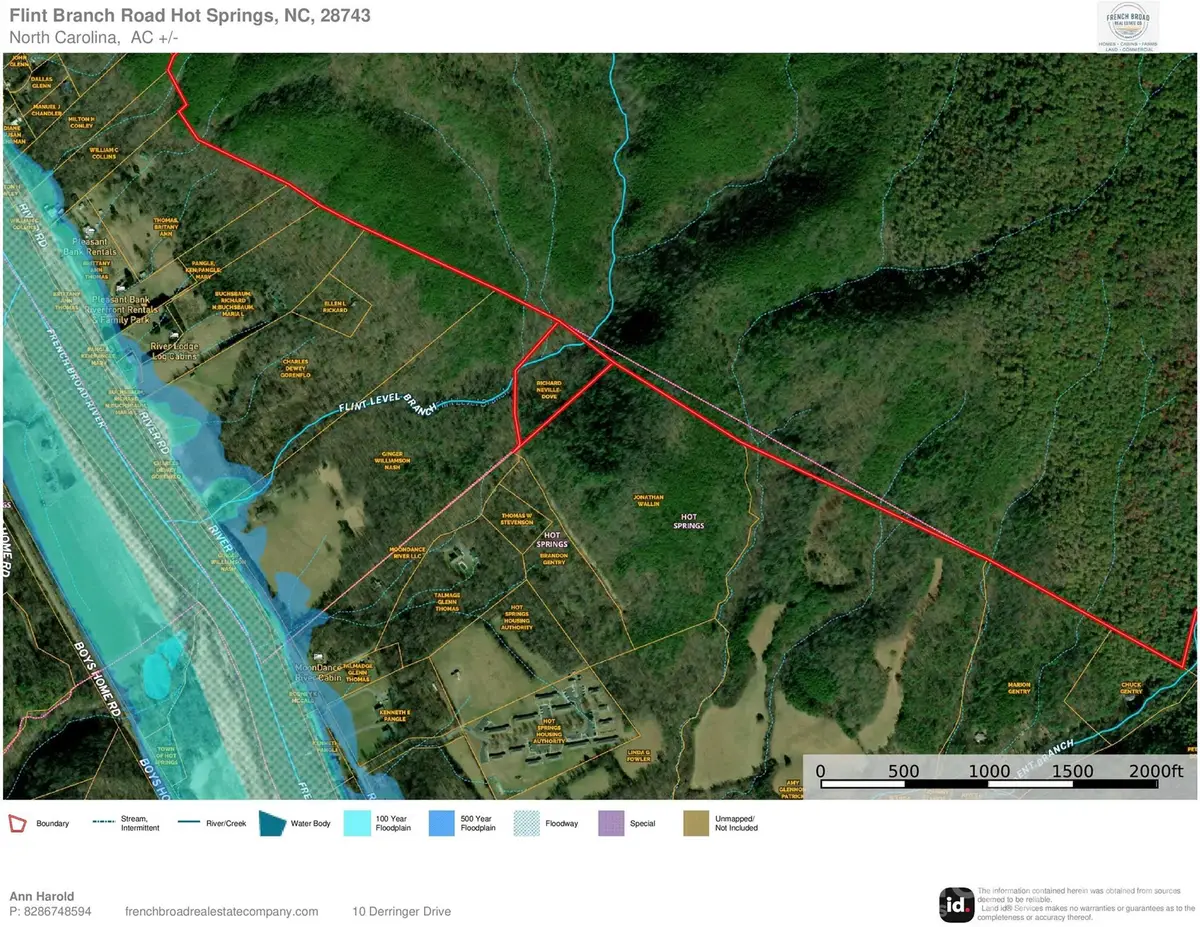This screenshot has height=927, width=1200.
Task: Click the Floodway pattern swatch
Action: click(527, 823)
